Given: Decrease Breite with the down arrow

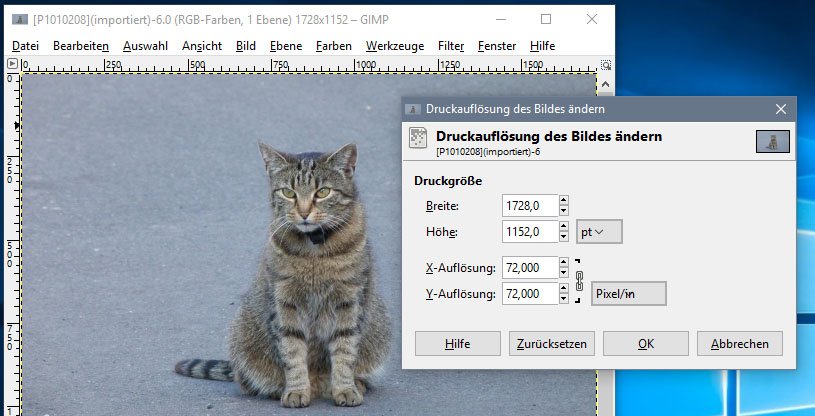Looking at the screenshot, I should click(564, 211).
